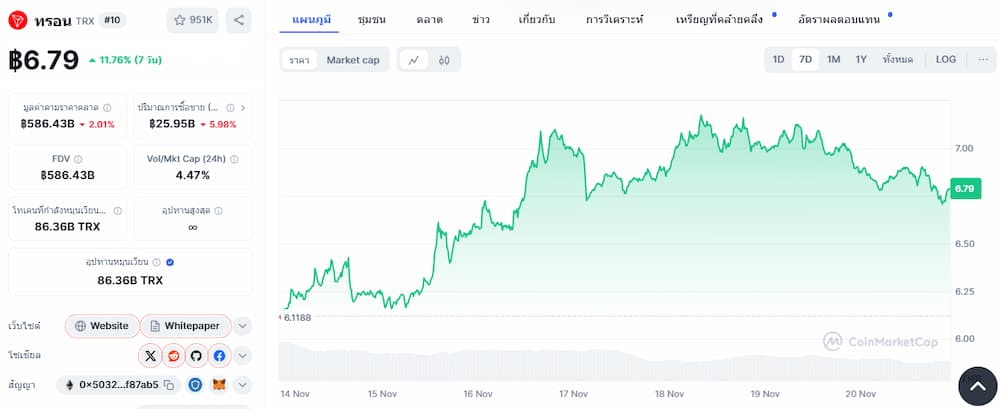
Task: Open the X (Twitter) social link
Action: (x=151, y=355)
